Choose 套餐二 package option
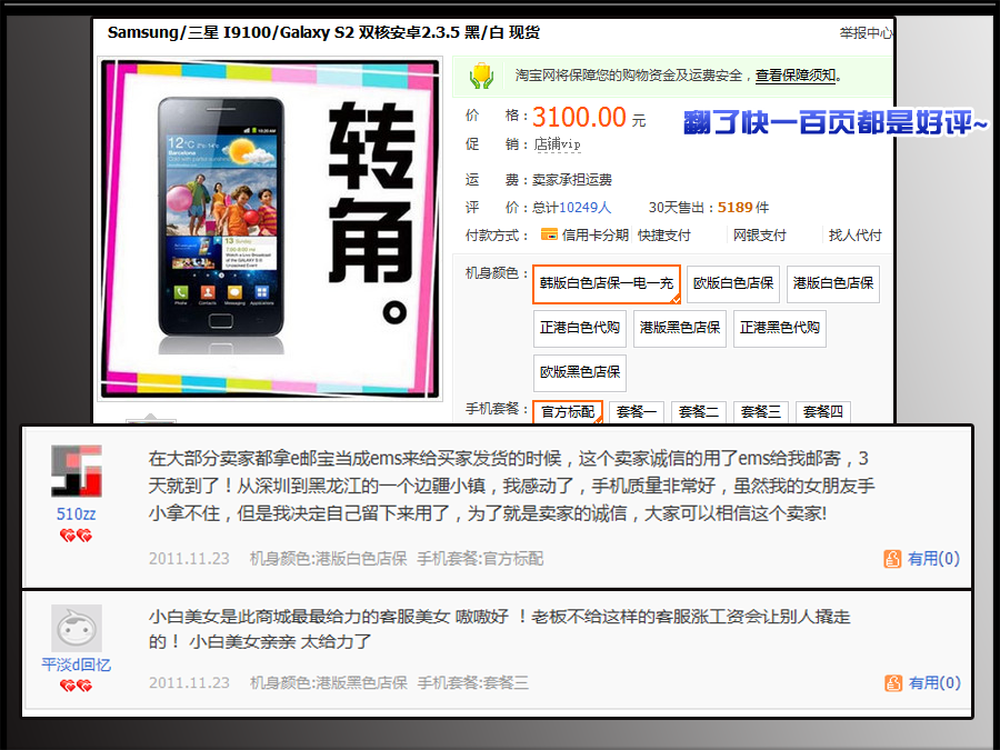Screen dimensions: 1000x750 (698, 412)
